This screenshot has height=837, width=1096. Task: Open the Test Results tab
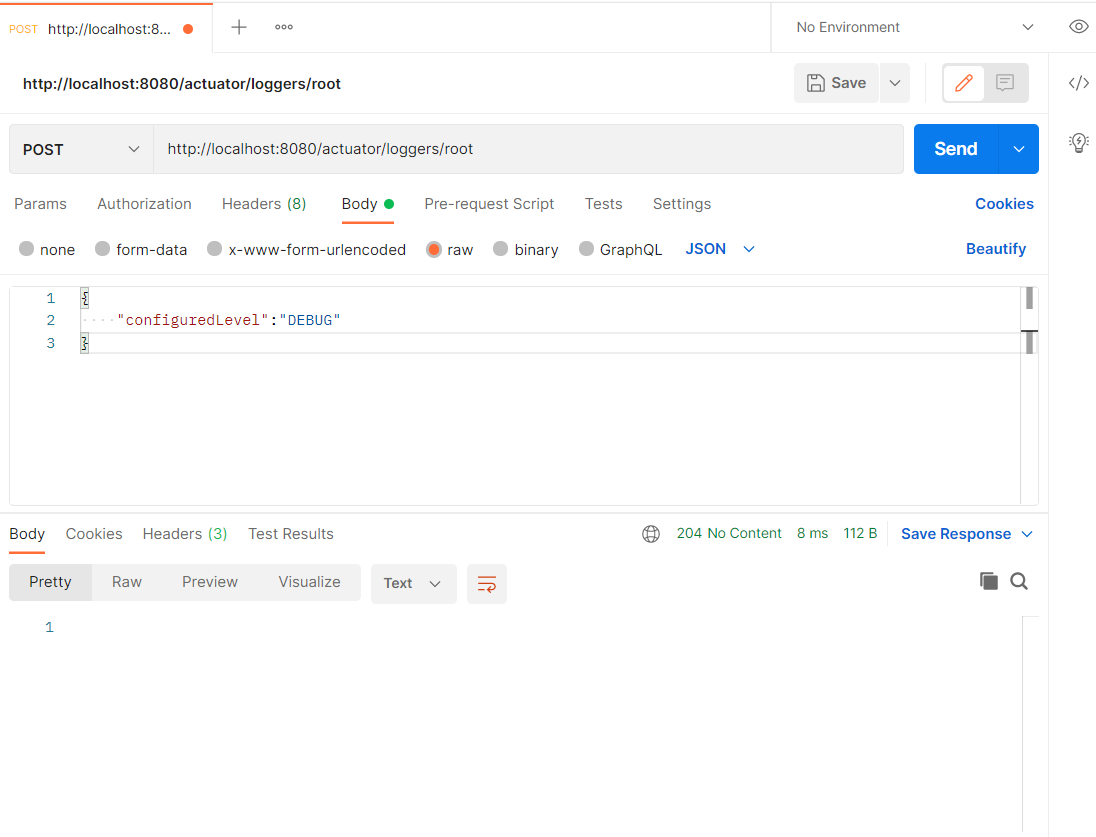pos(291,534)
